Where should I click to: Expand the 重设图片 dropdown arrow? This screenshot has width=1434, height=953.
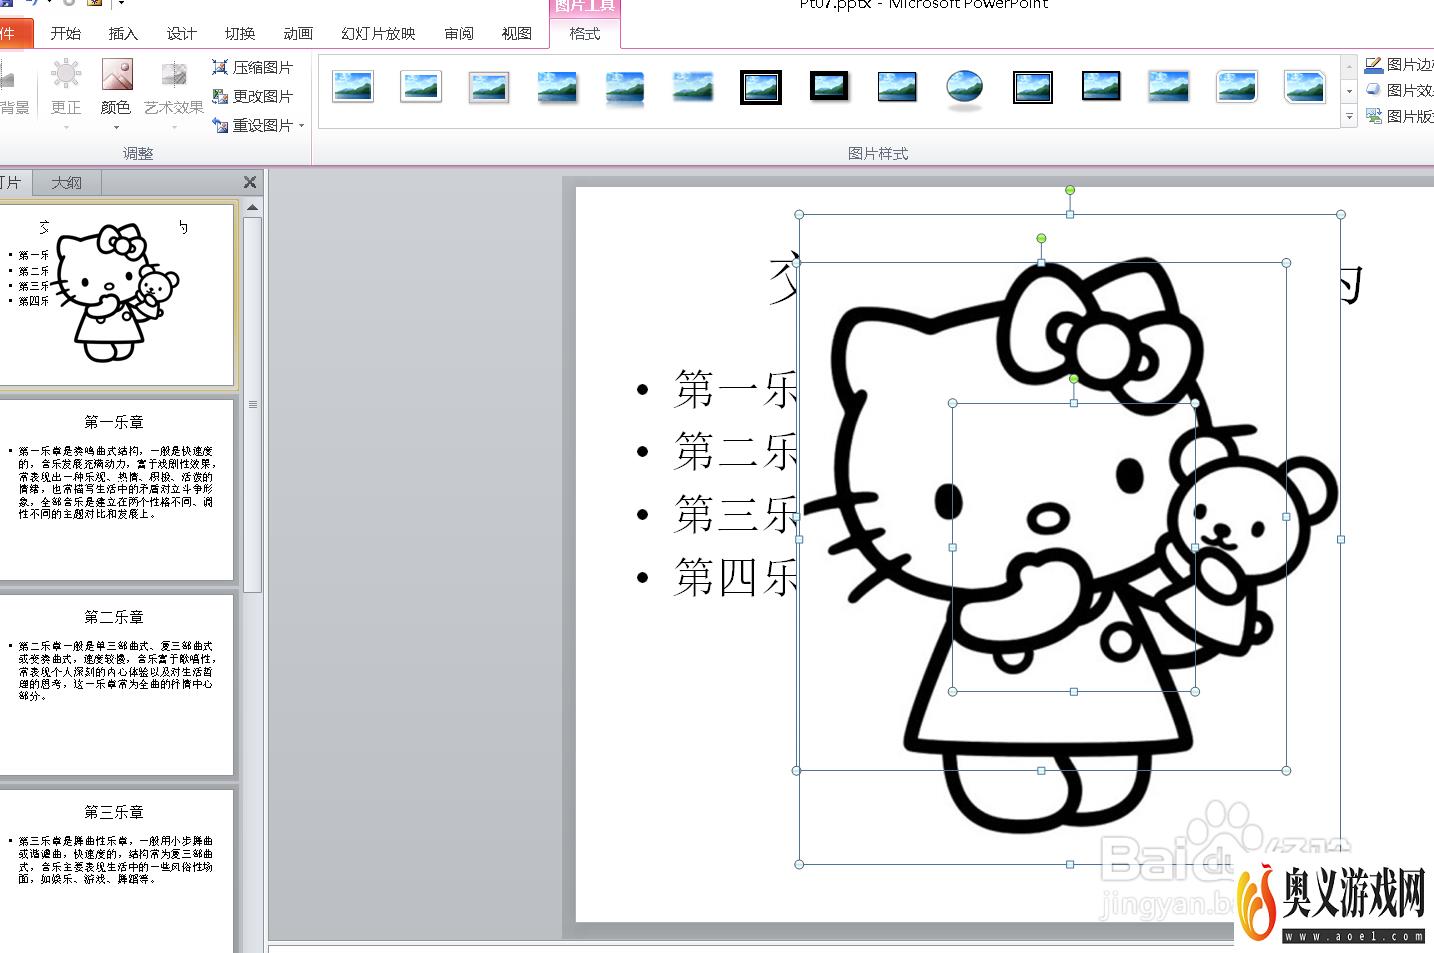click(x=301, y=125)
